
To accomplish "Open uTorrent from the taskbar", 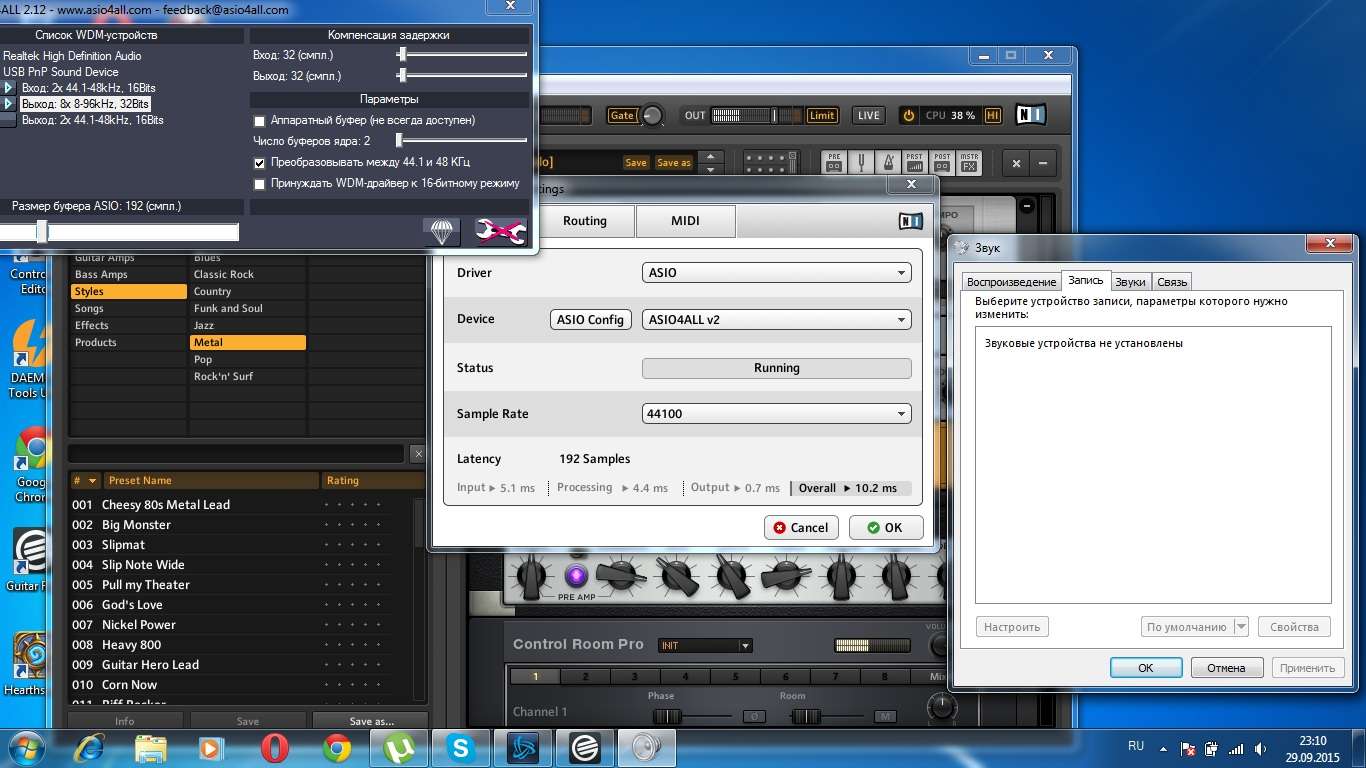I will (399, 747).
